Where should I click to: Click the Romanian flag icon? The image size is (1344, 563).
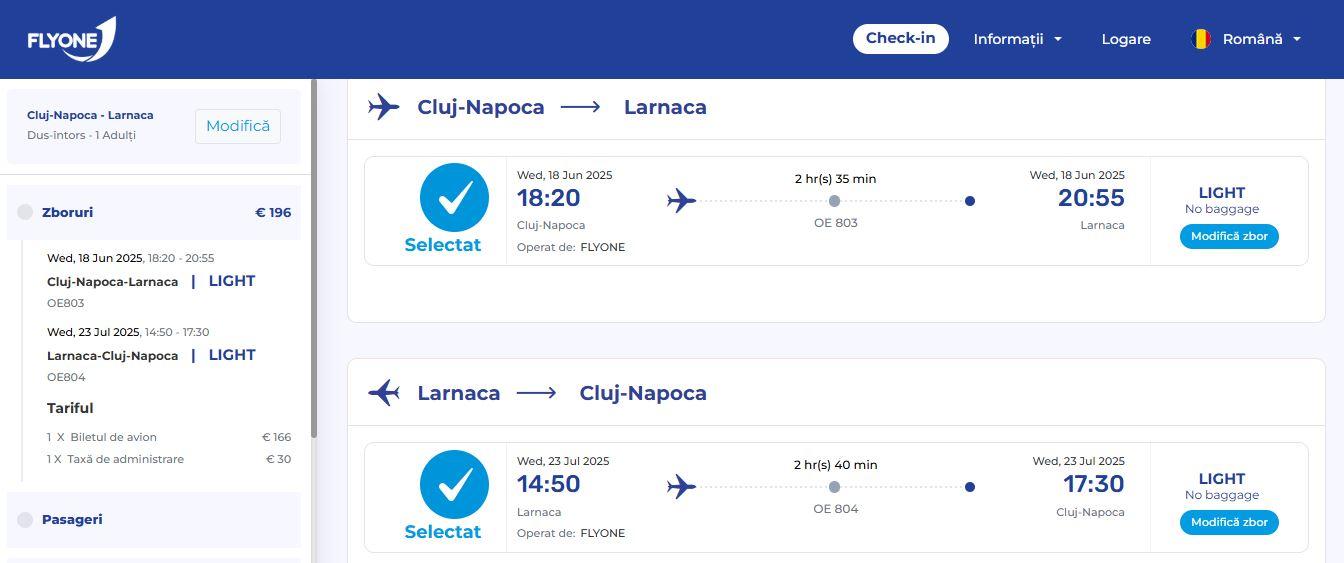pyautogui.click(x=1201, y=39)
